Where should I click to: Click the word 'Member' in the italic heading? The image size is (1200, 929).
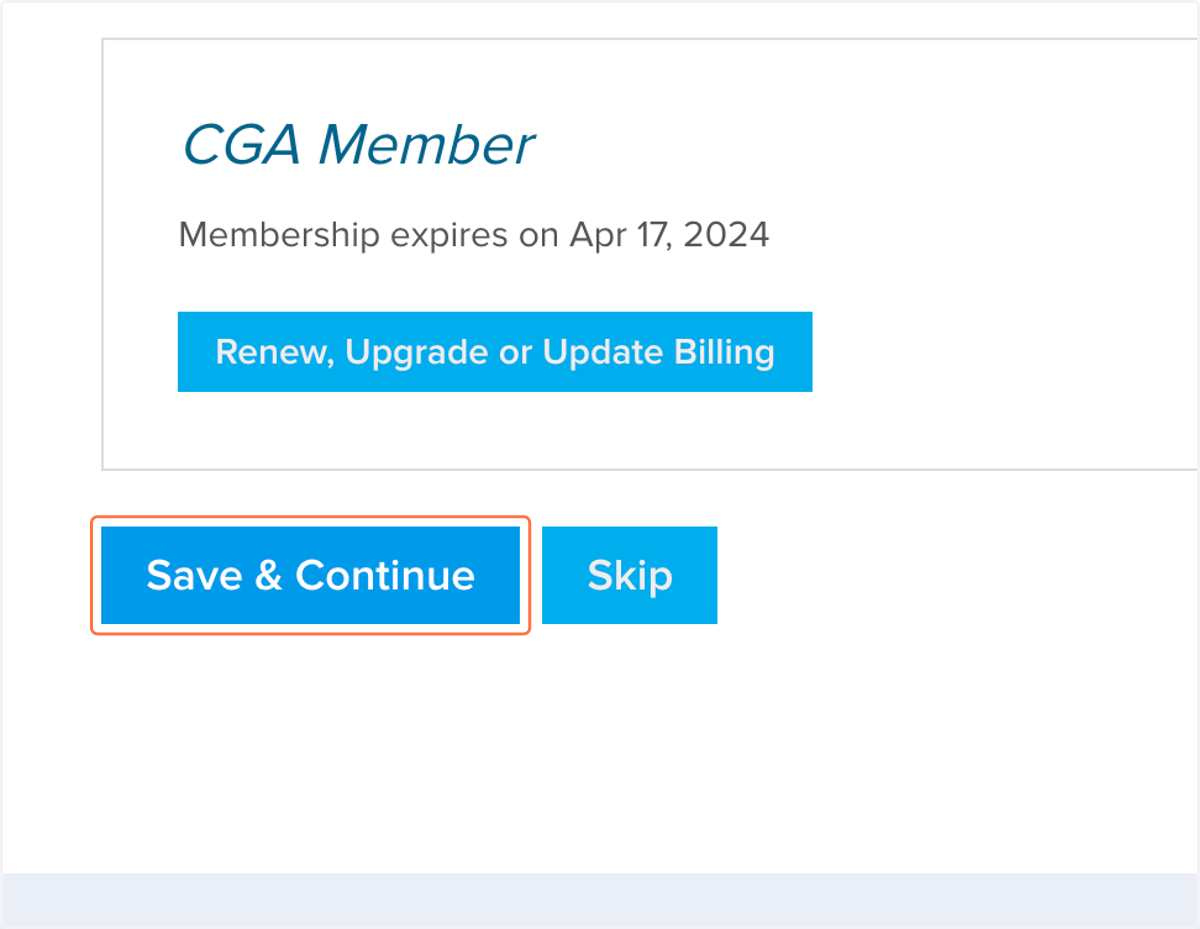click(426, 145)
